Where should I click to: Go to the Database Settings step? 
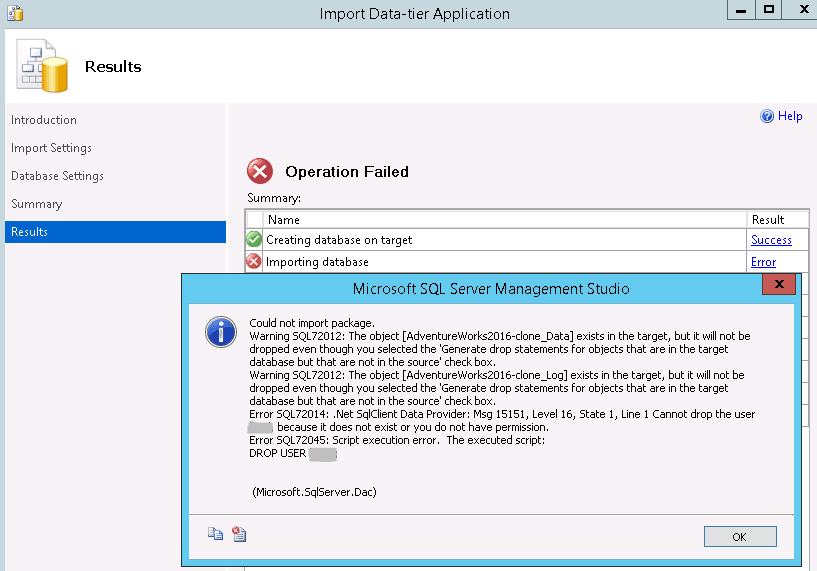pyautogui.click(x=57, y=176)
